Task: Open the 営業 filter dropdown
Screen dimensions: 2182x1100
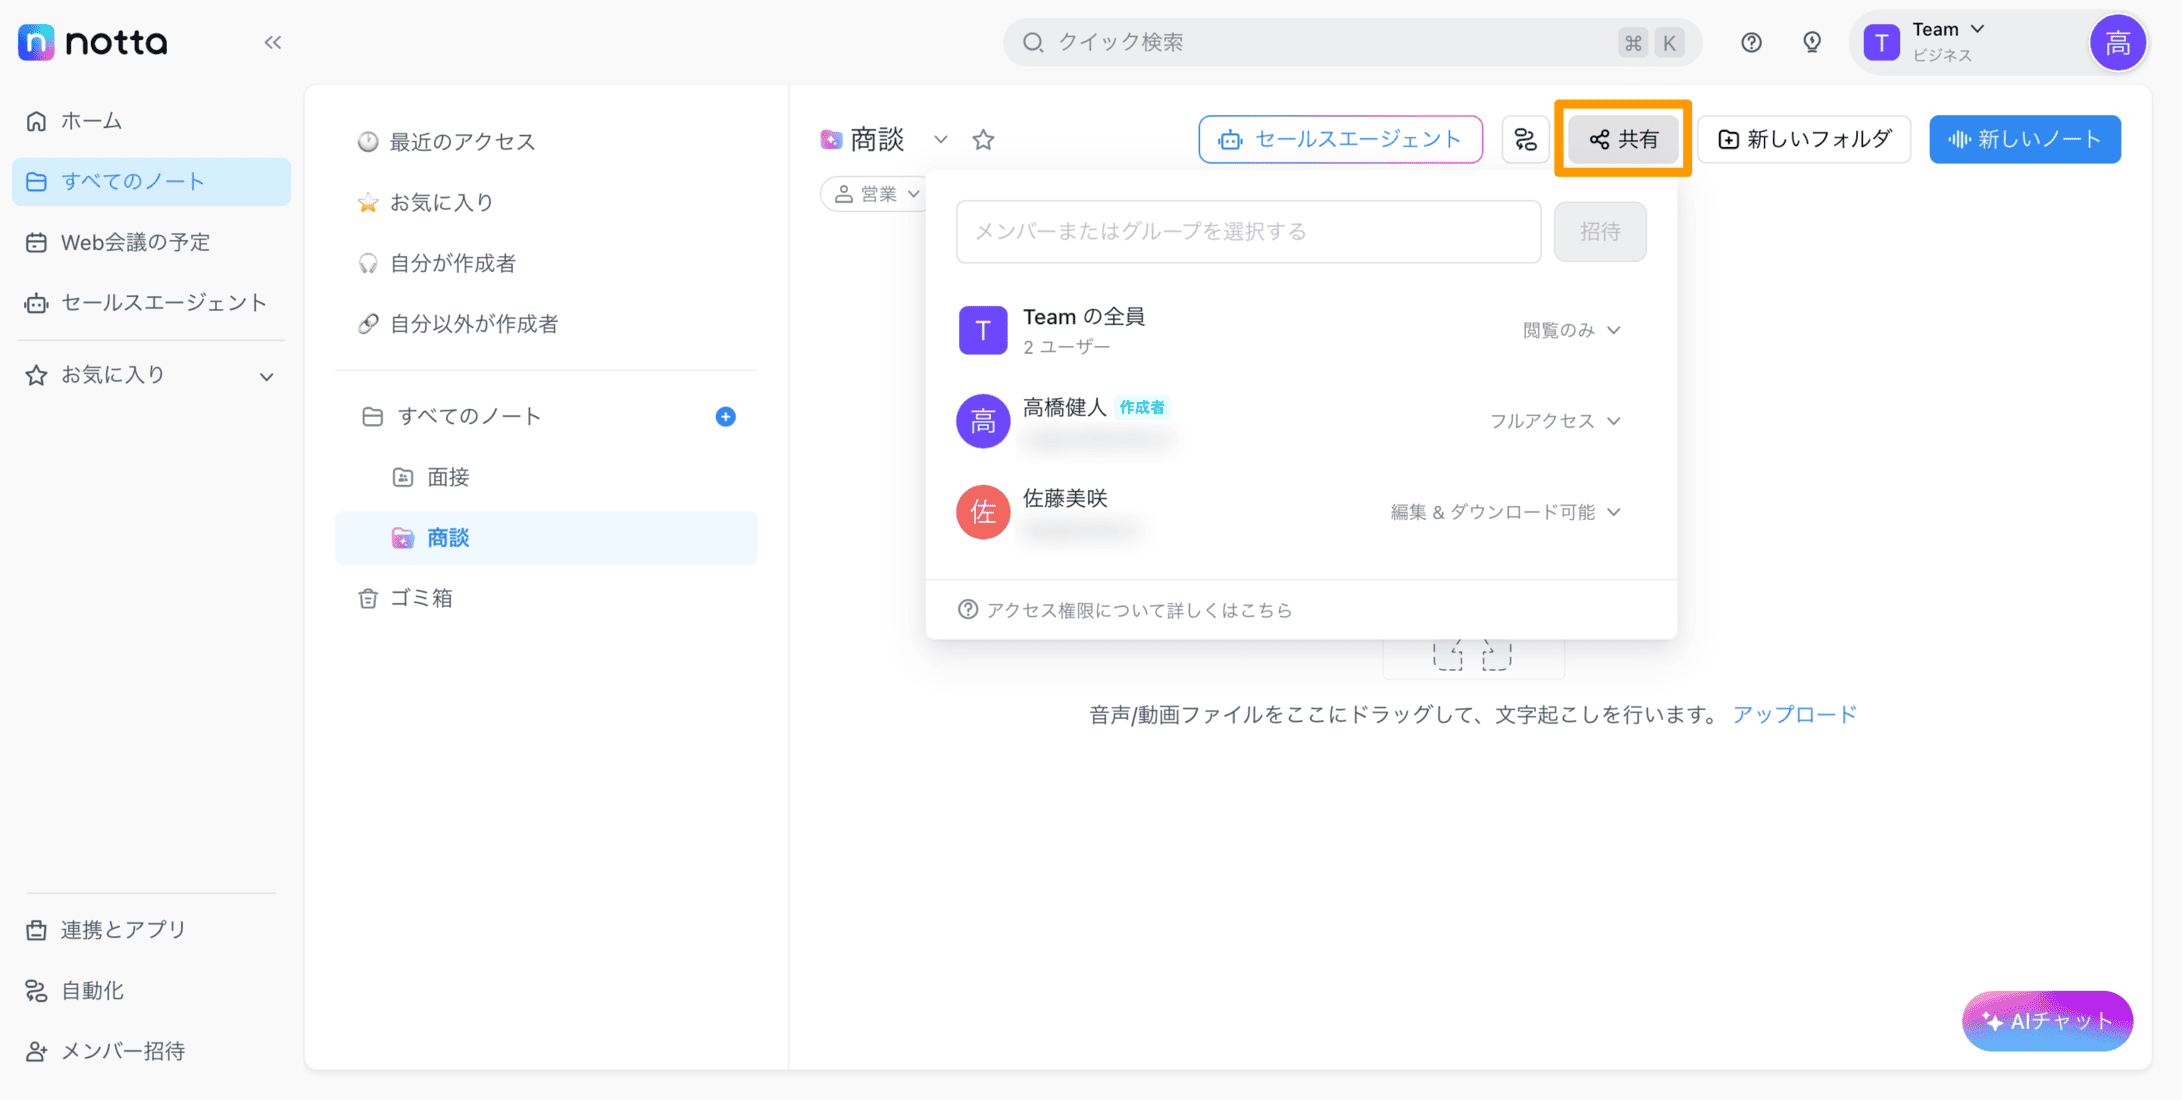Action: [x=876, y=194]
